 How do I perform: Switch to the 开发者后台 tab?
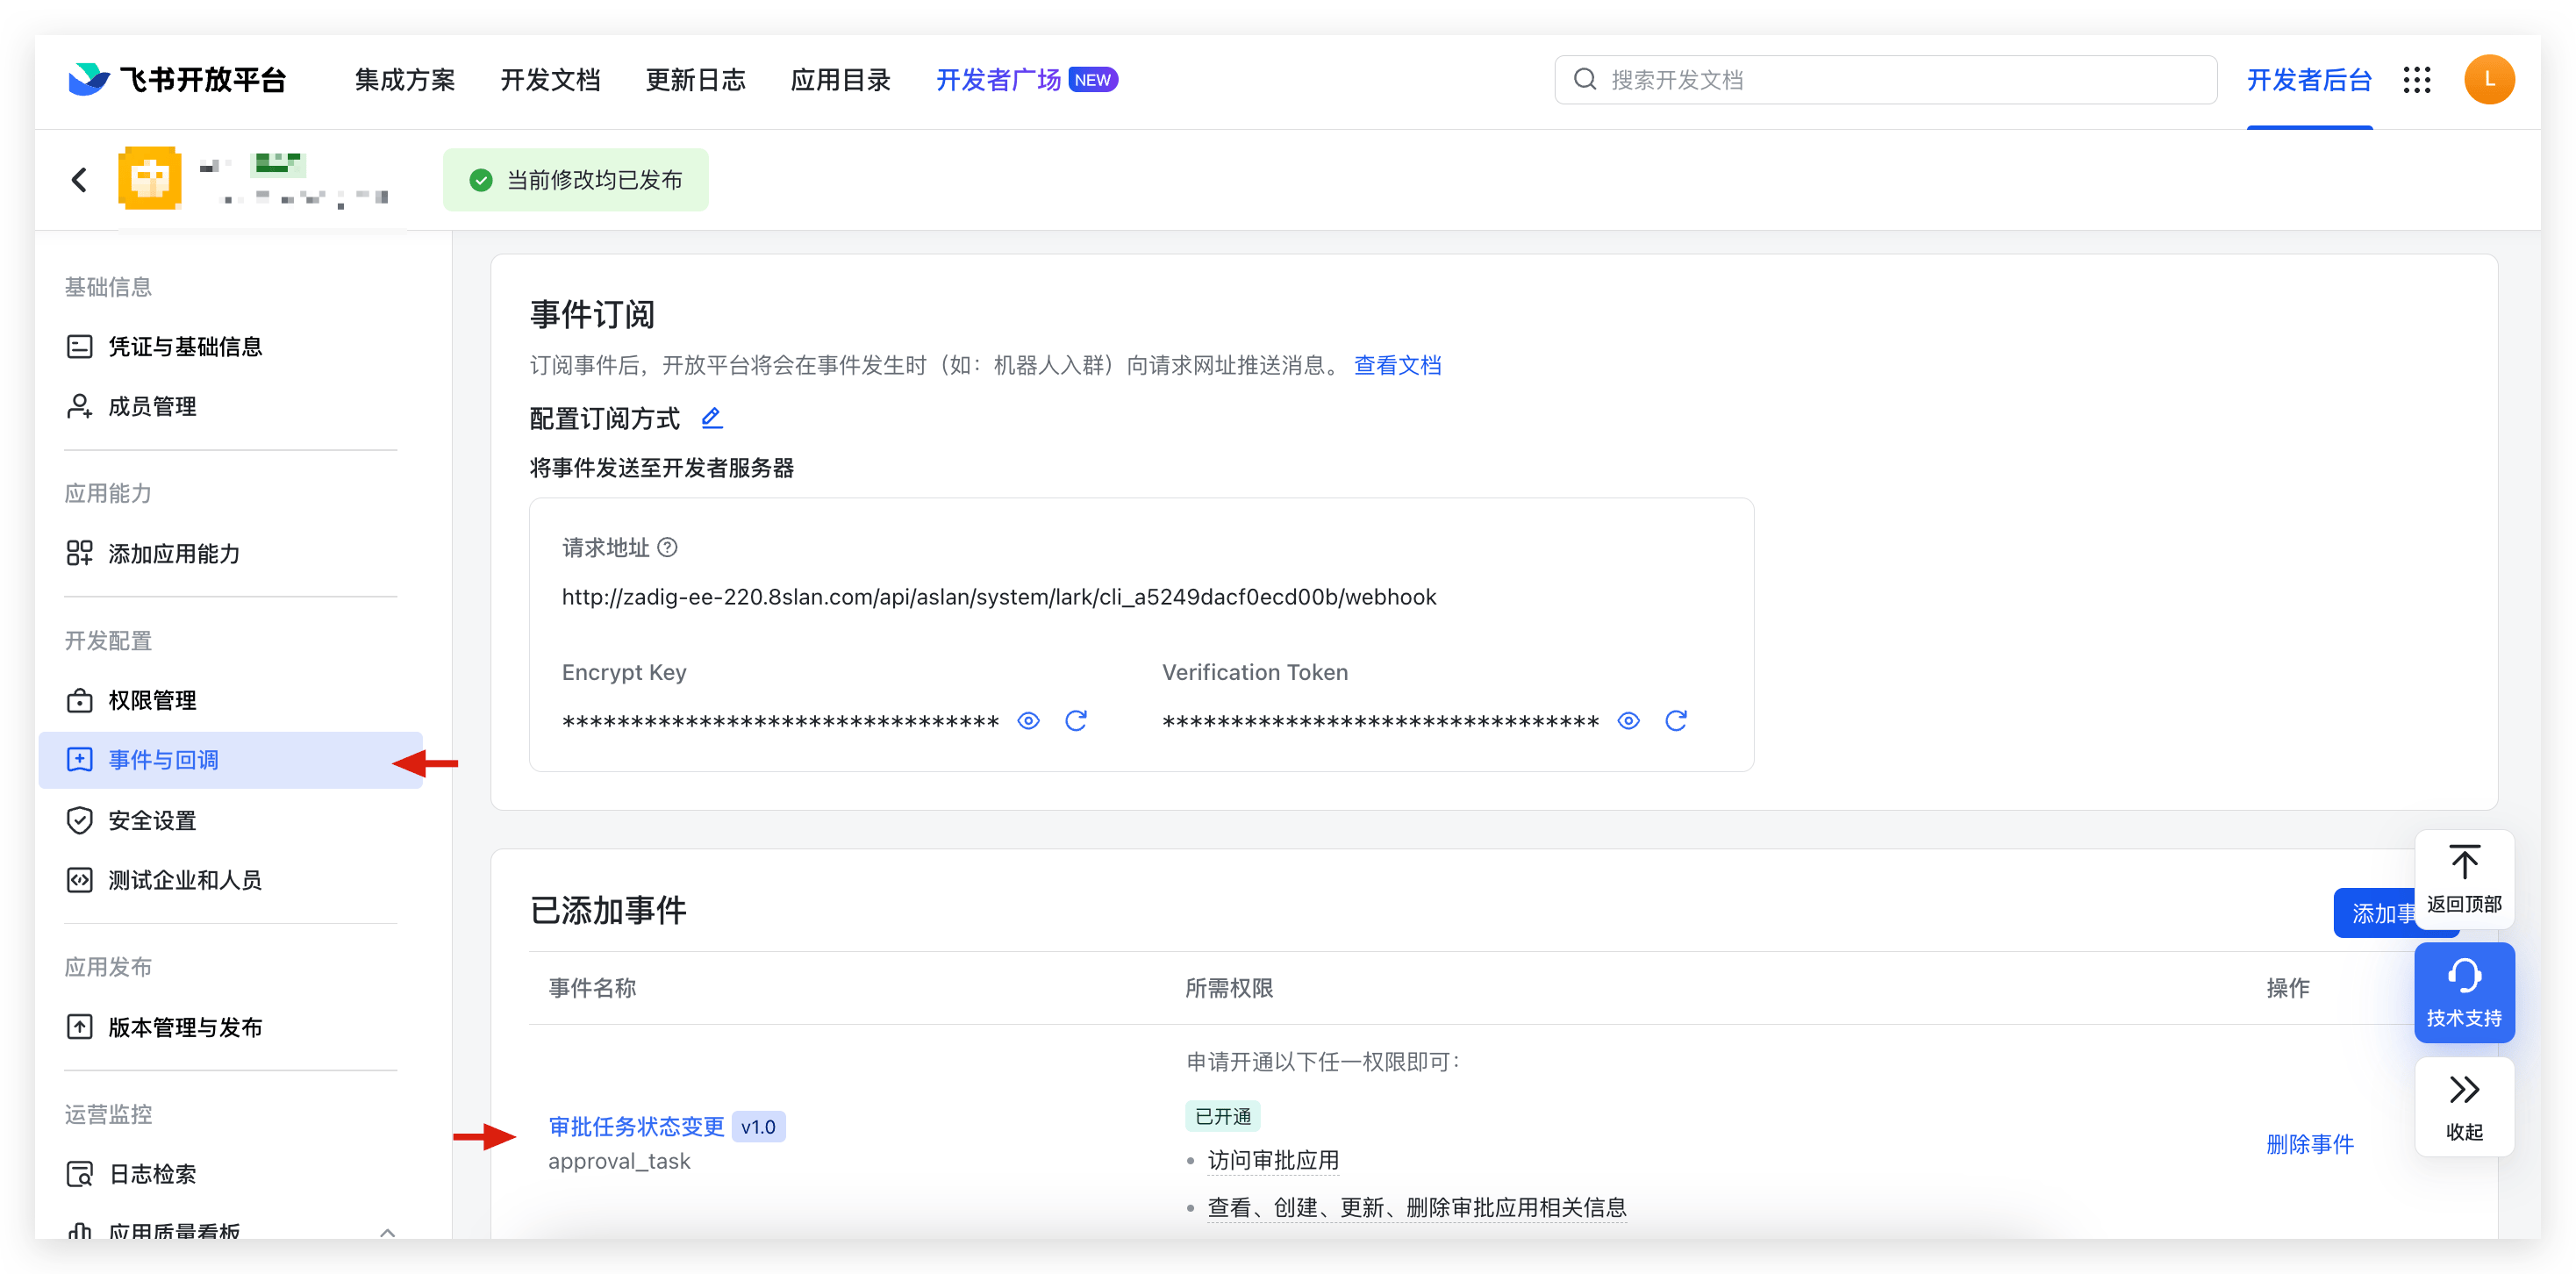pyautogui.click(x=2309, y=80)
